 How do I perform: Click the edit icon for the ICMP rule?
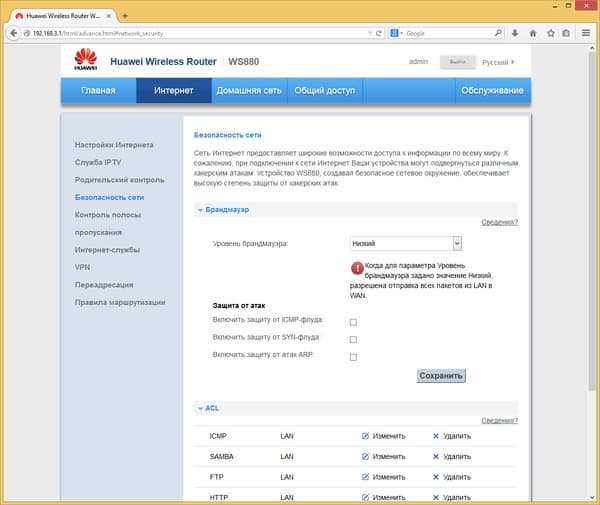pos(365,436)
